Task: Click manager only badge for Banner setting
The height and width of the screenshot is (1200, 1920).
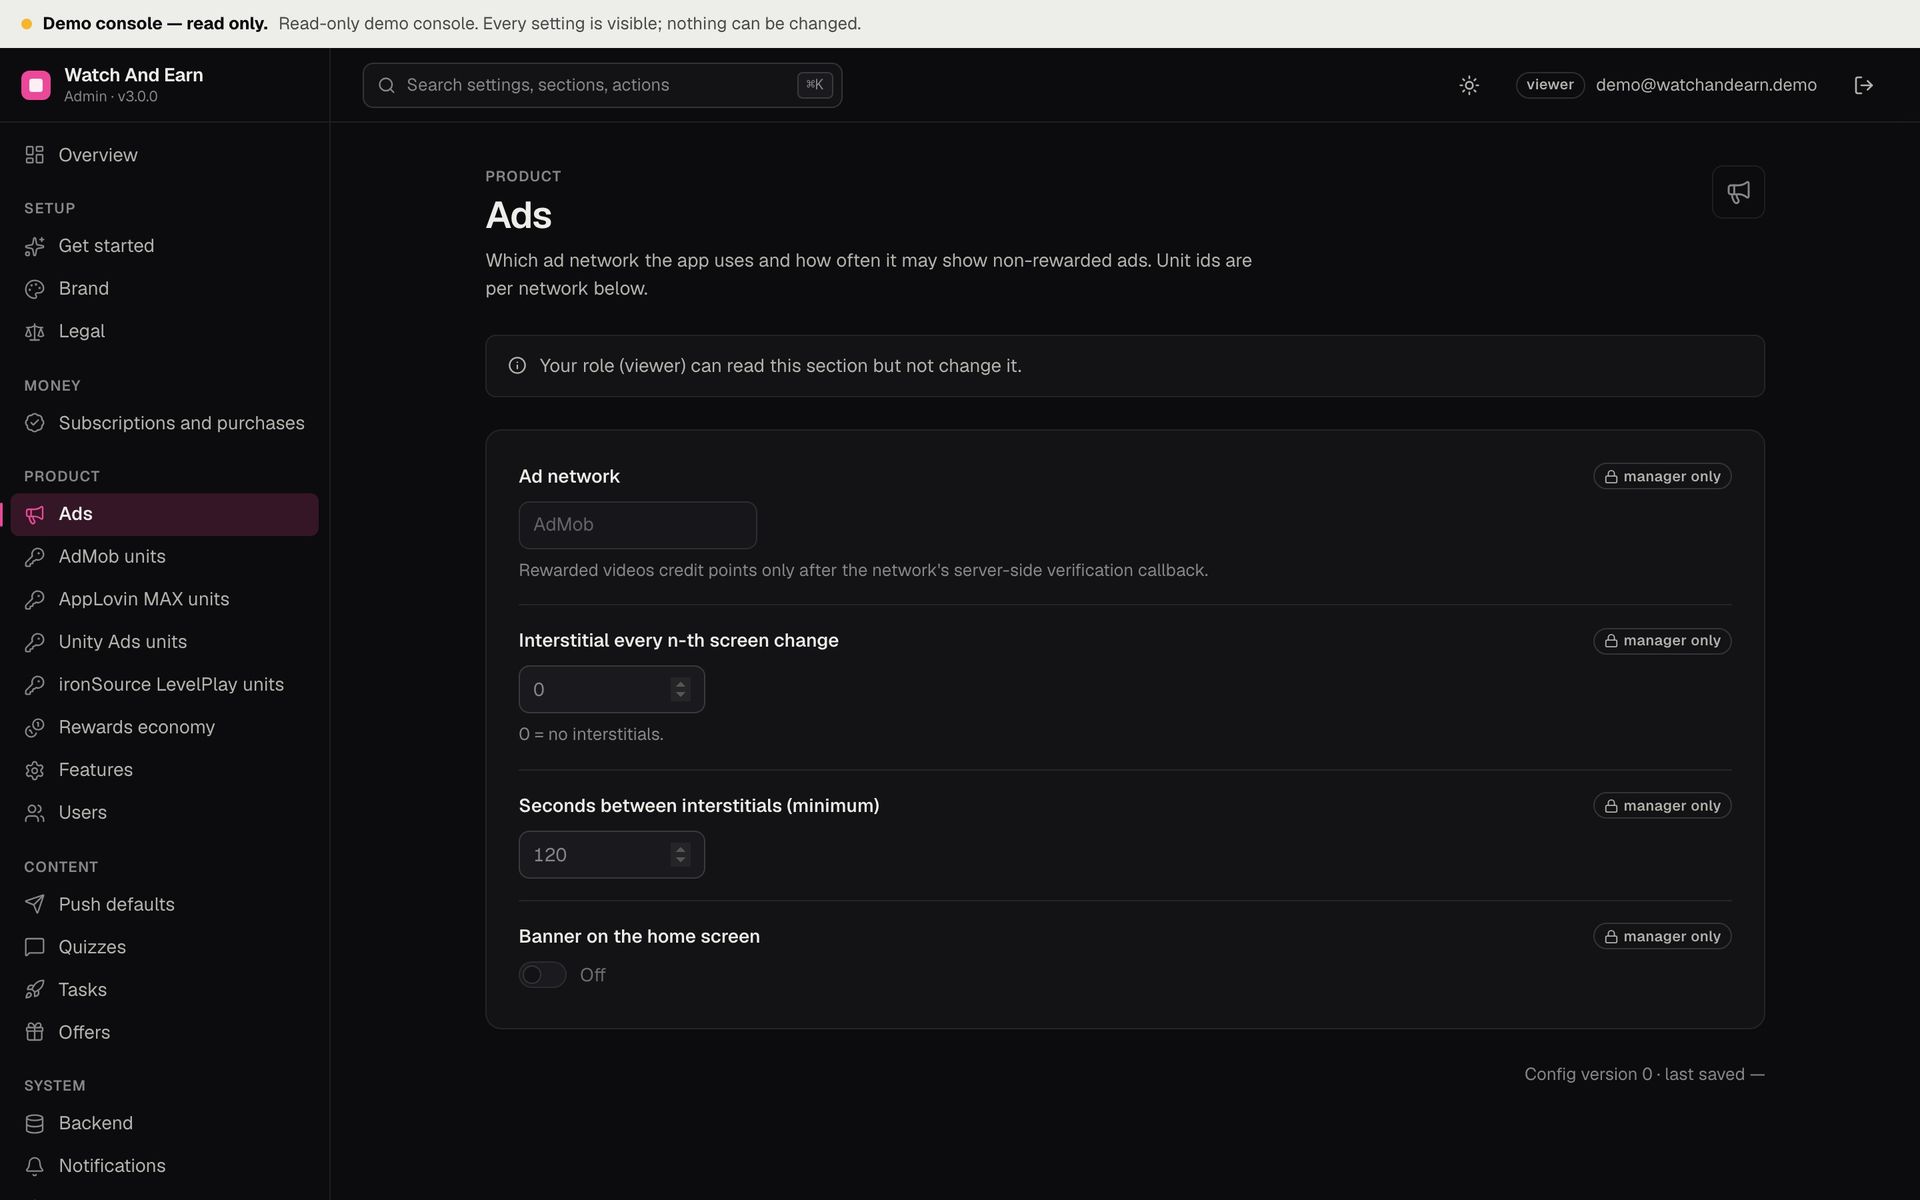Action: [1662, 937]
